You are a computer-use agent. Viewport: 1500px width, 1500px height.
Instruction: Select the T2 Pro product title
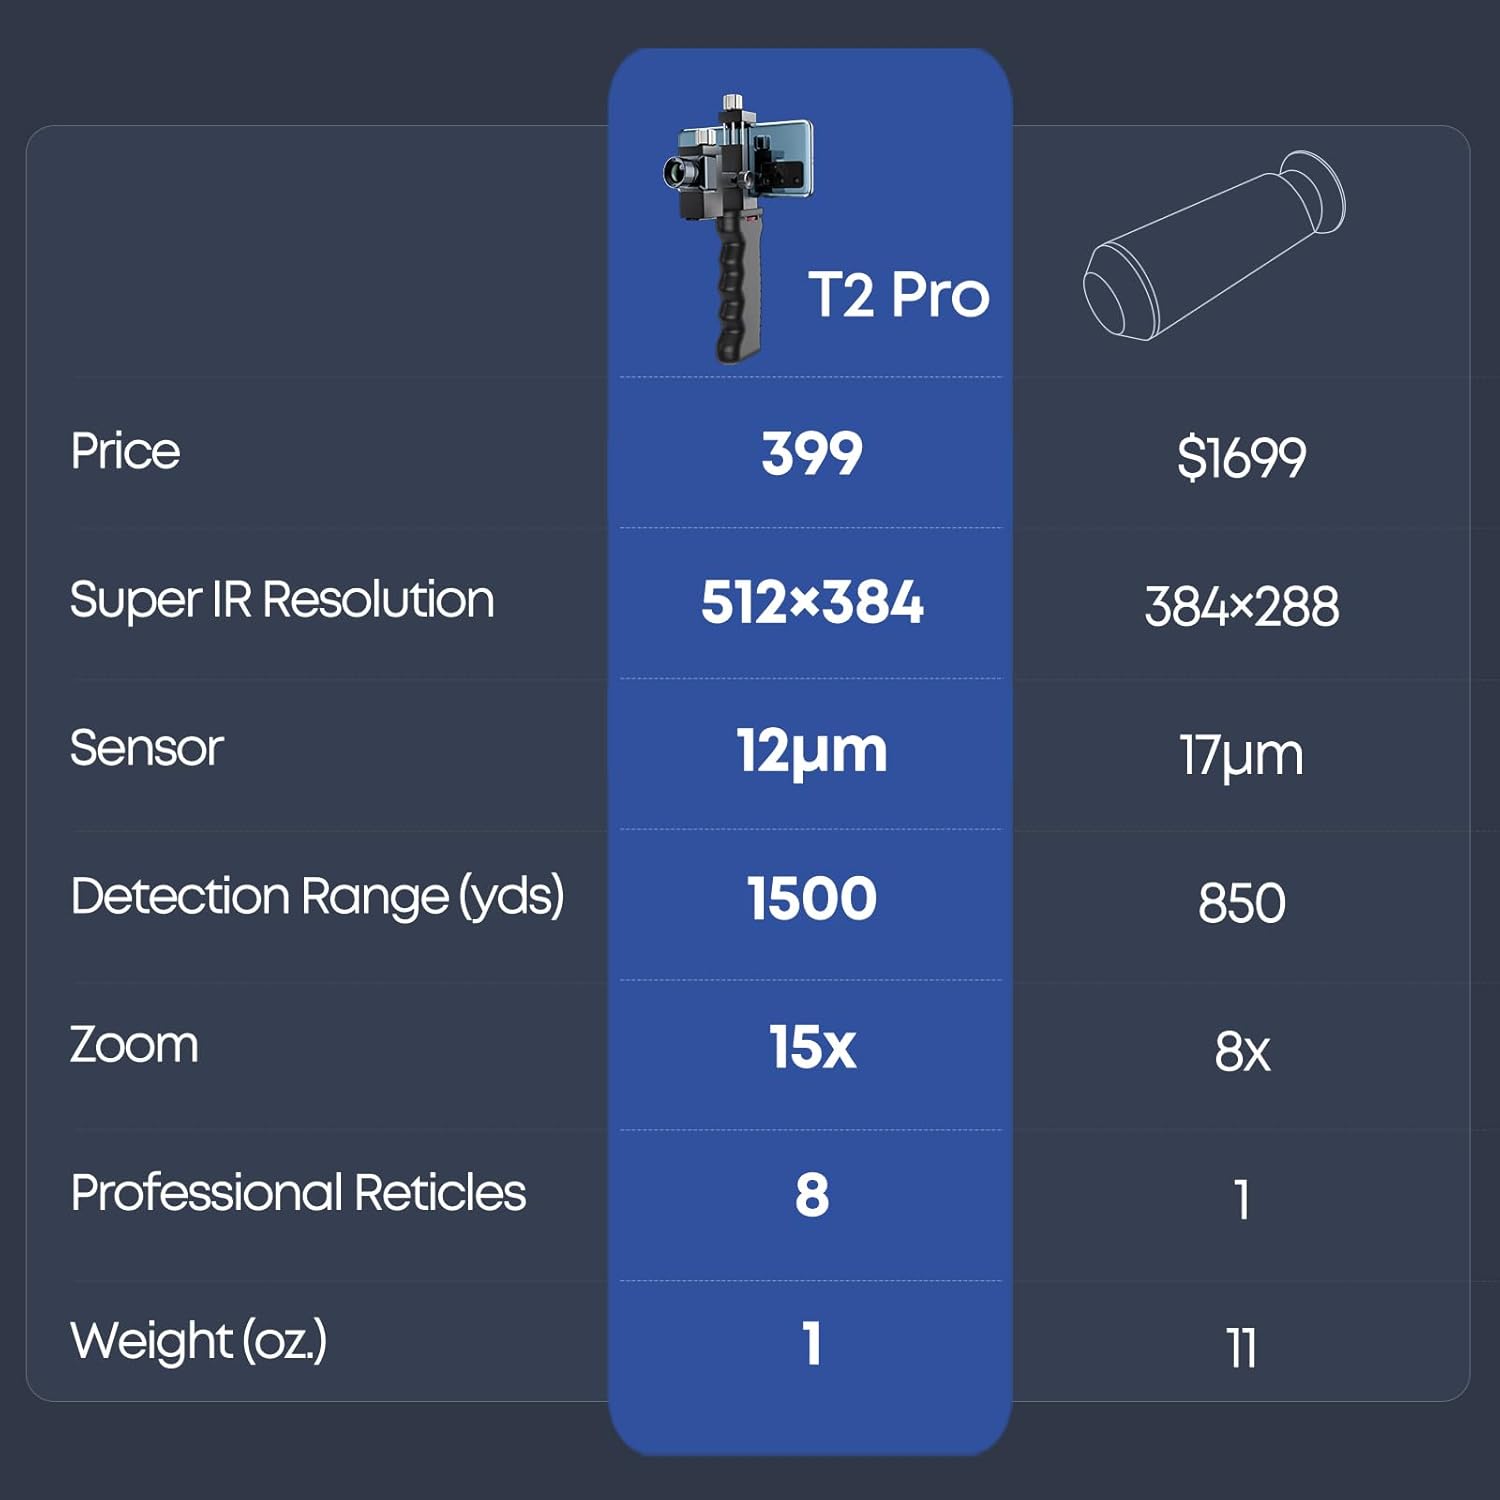click(x=898, y=295)
